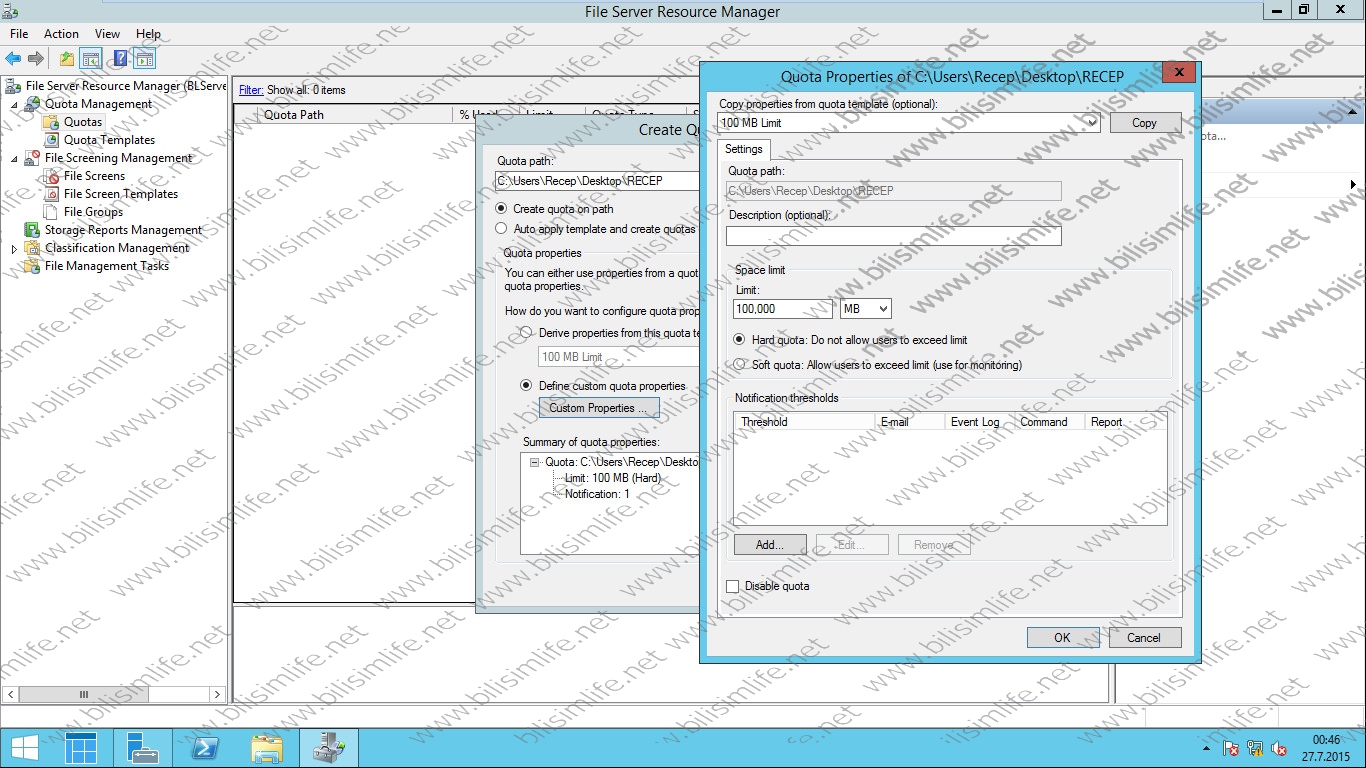Collapse the Quota summary tree in Create Quota
Image resolution: width=1366 pixels, height=768 pixels.
tap(535, 462)
